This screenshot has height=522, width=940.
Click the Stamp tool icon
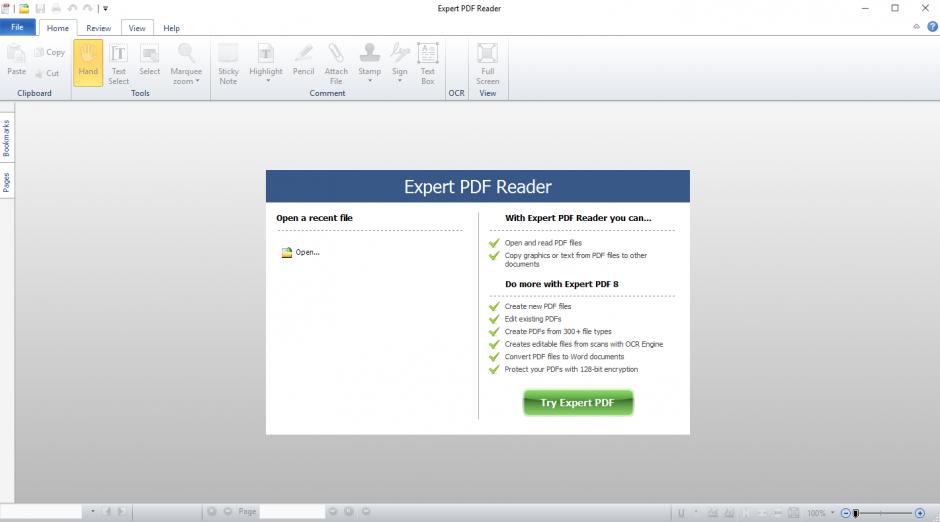(x=369, y=53)
